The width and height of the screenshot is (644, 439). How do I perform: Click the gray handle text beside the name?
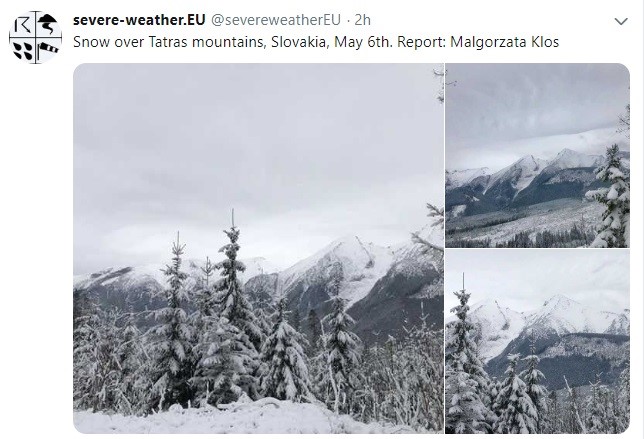pos(276,20)
